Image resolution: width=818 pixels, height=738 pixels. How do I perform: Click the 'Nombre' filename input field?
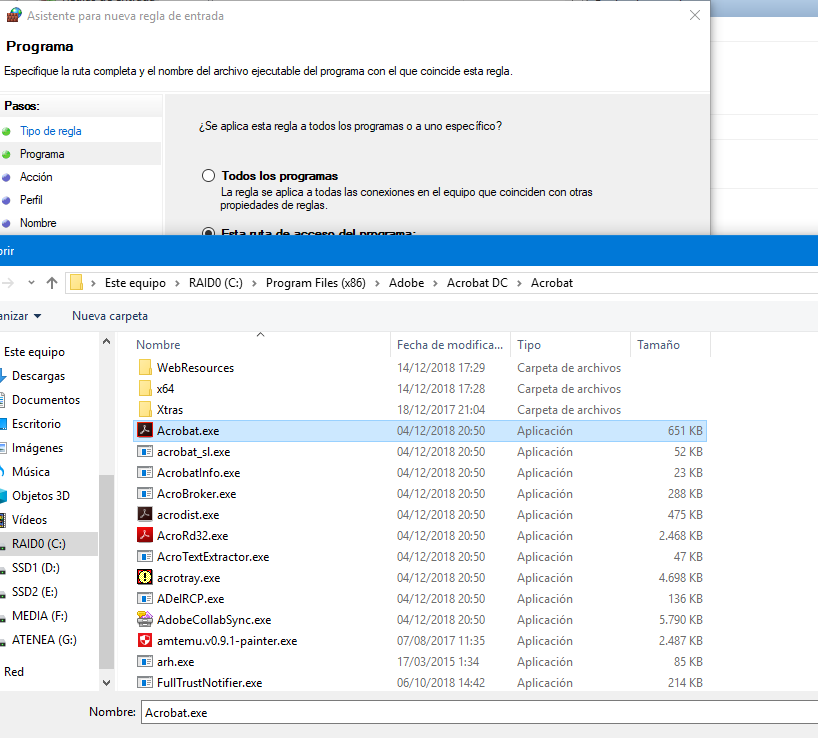(x=479, y=712)
